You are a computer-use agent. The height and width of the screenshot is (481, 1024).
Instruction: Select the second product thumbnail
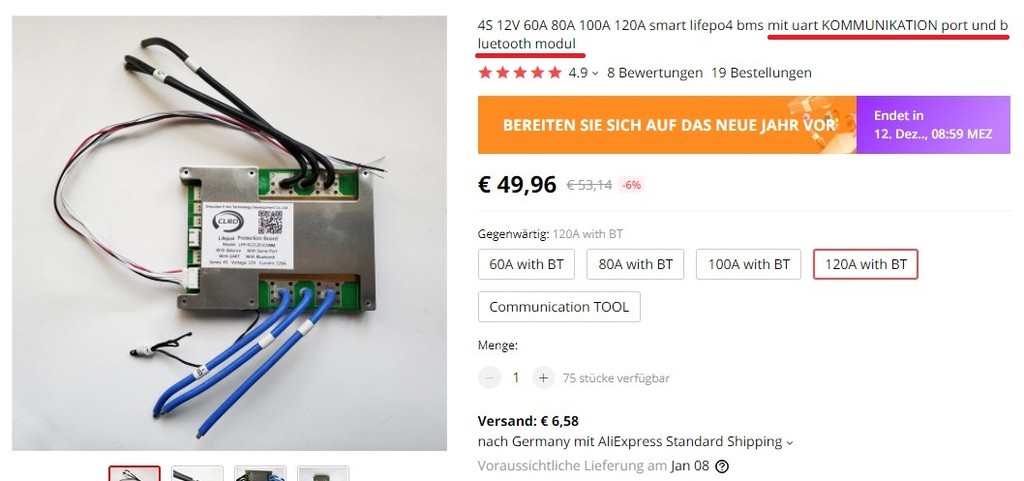(x=197, y=473)
